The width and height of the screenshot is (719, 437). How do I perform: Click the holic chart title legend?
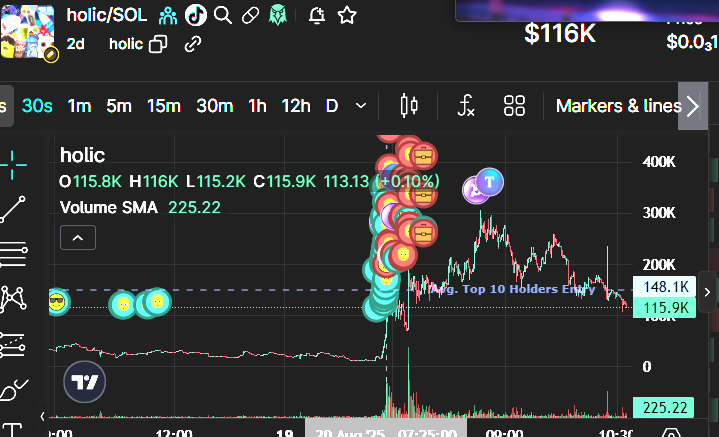click(83, 155)
